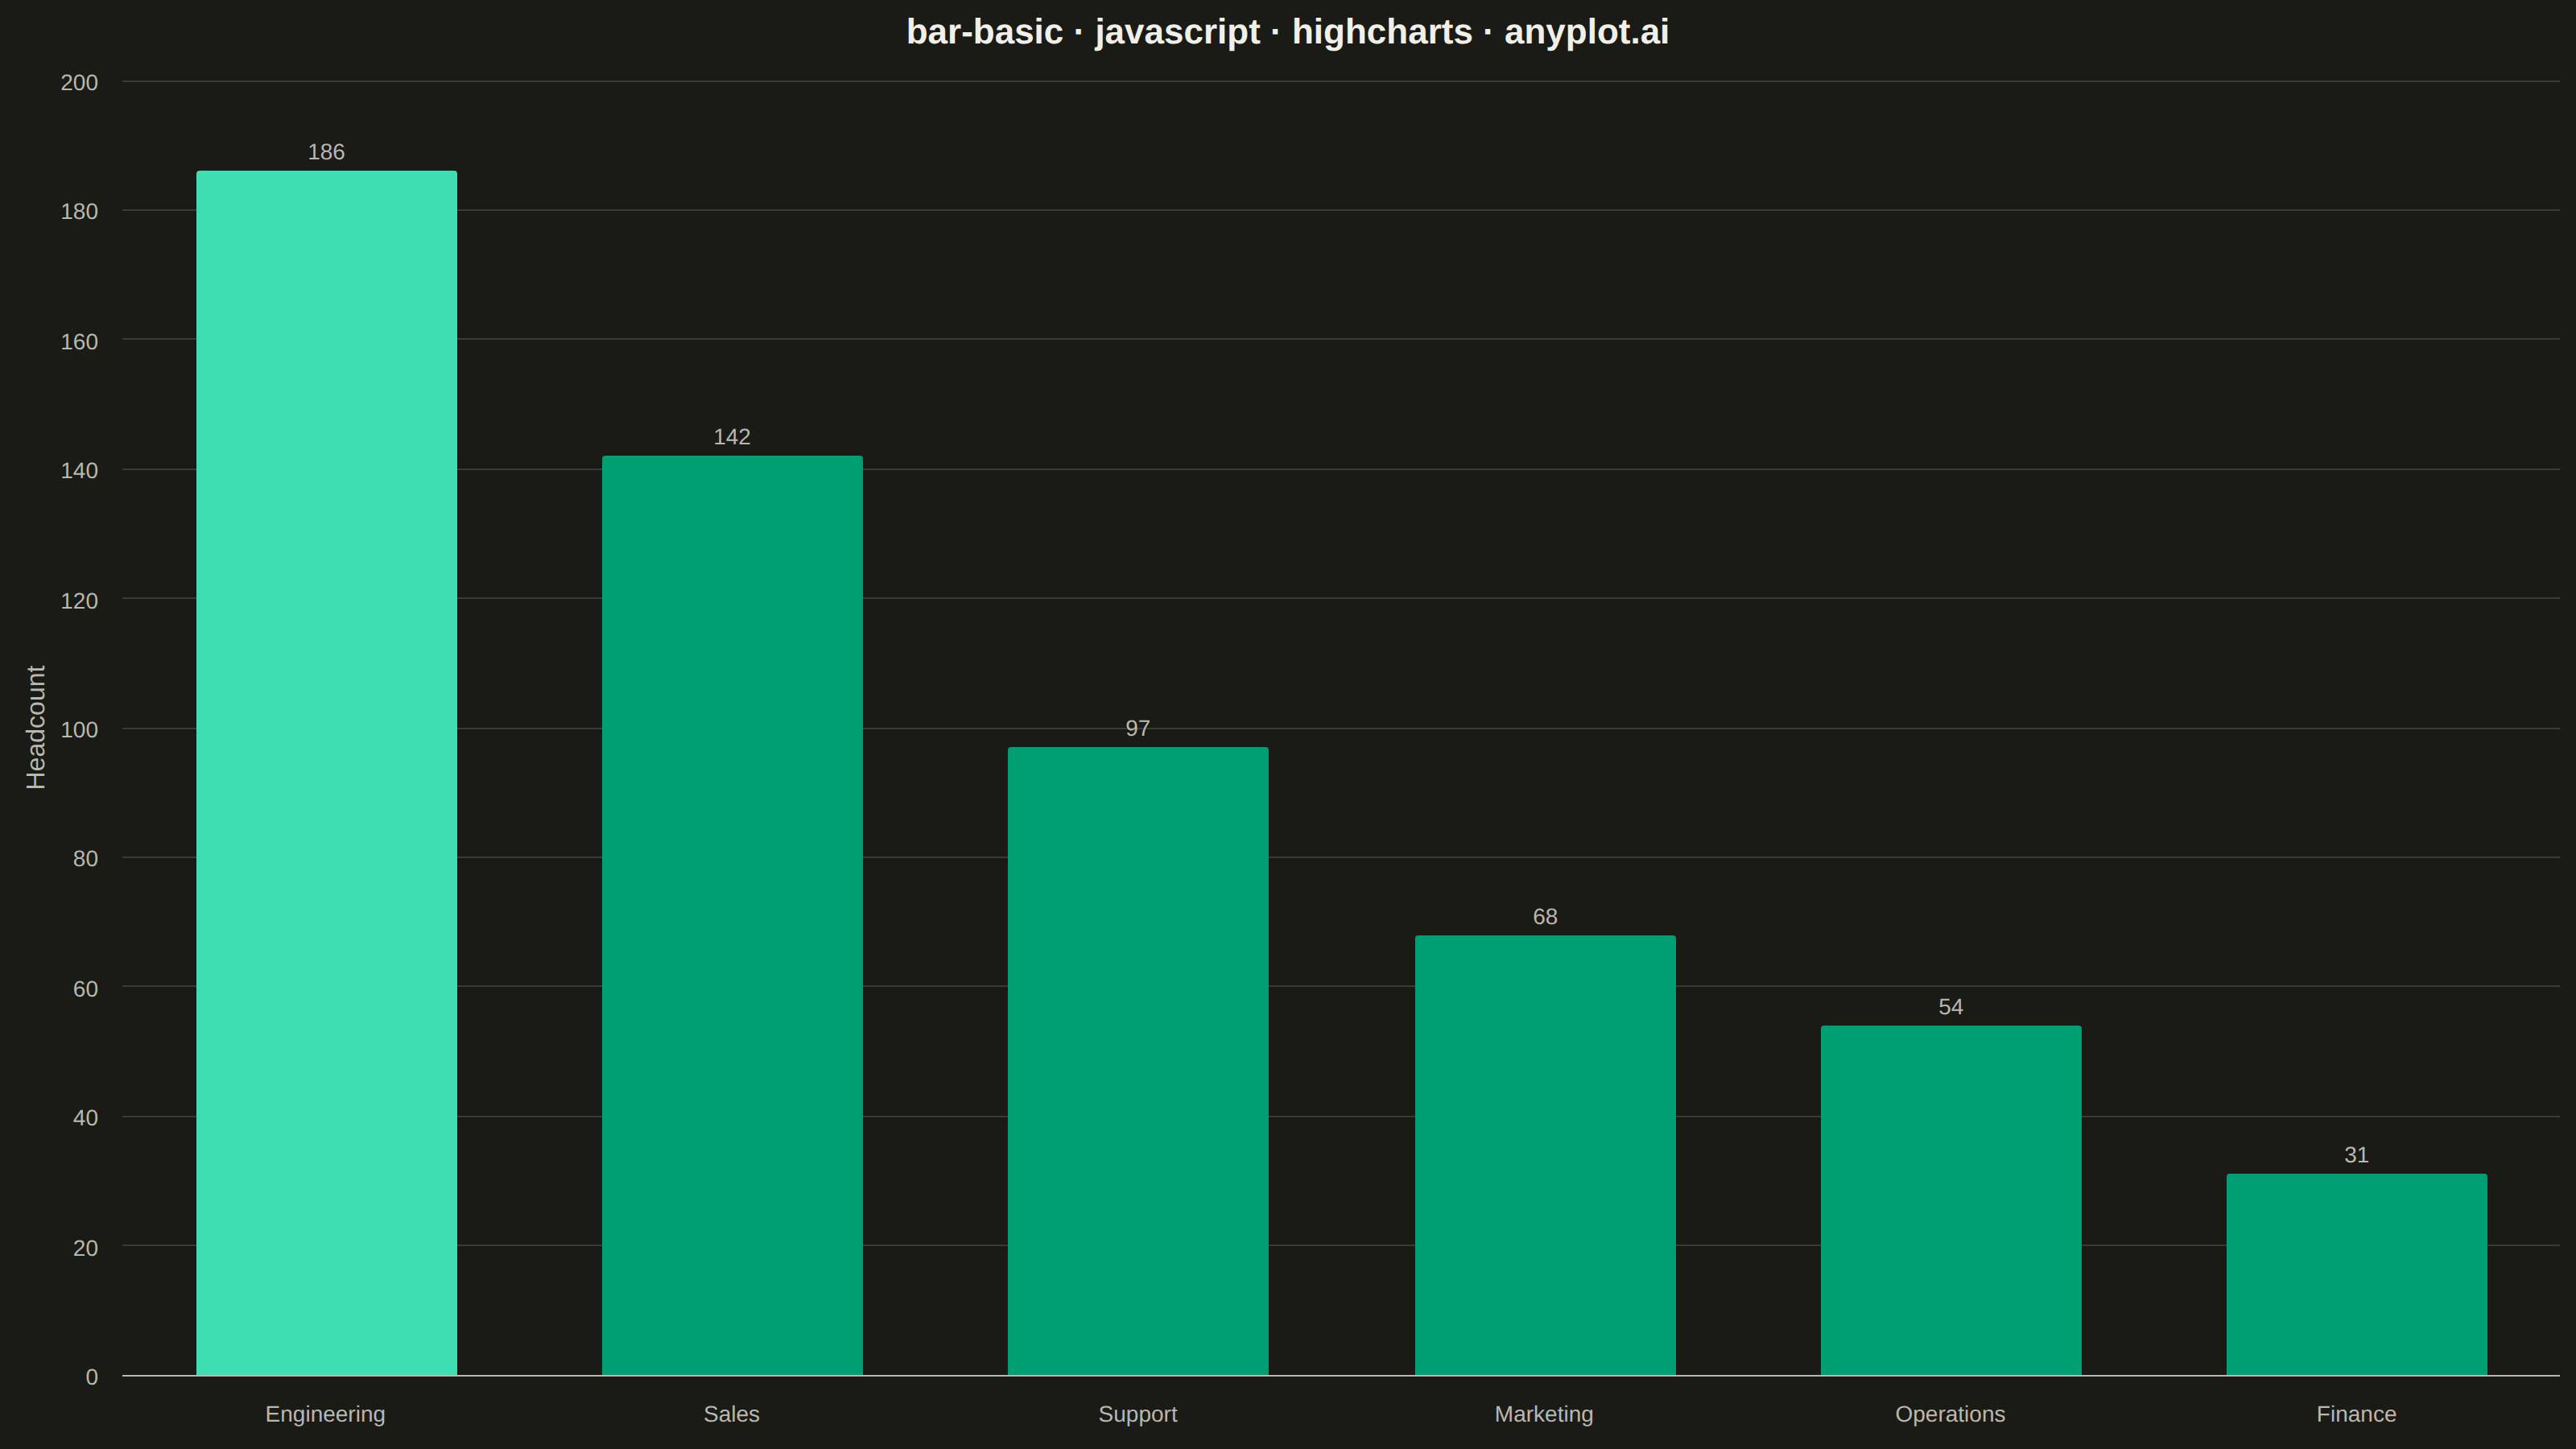Click the 97 data label
This screenshot has height=1449, width=2576.
click(x=1138, y=728)
